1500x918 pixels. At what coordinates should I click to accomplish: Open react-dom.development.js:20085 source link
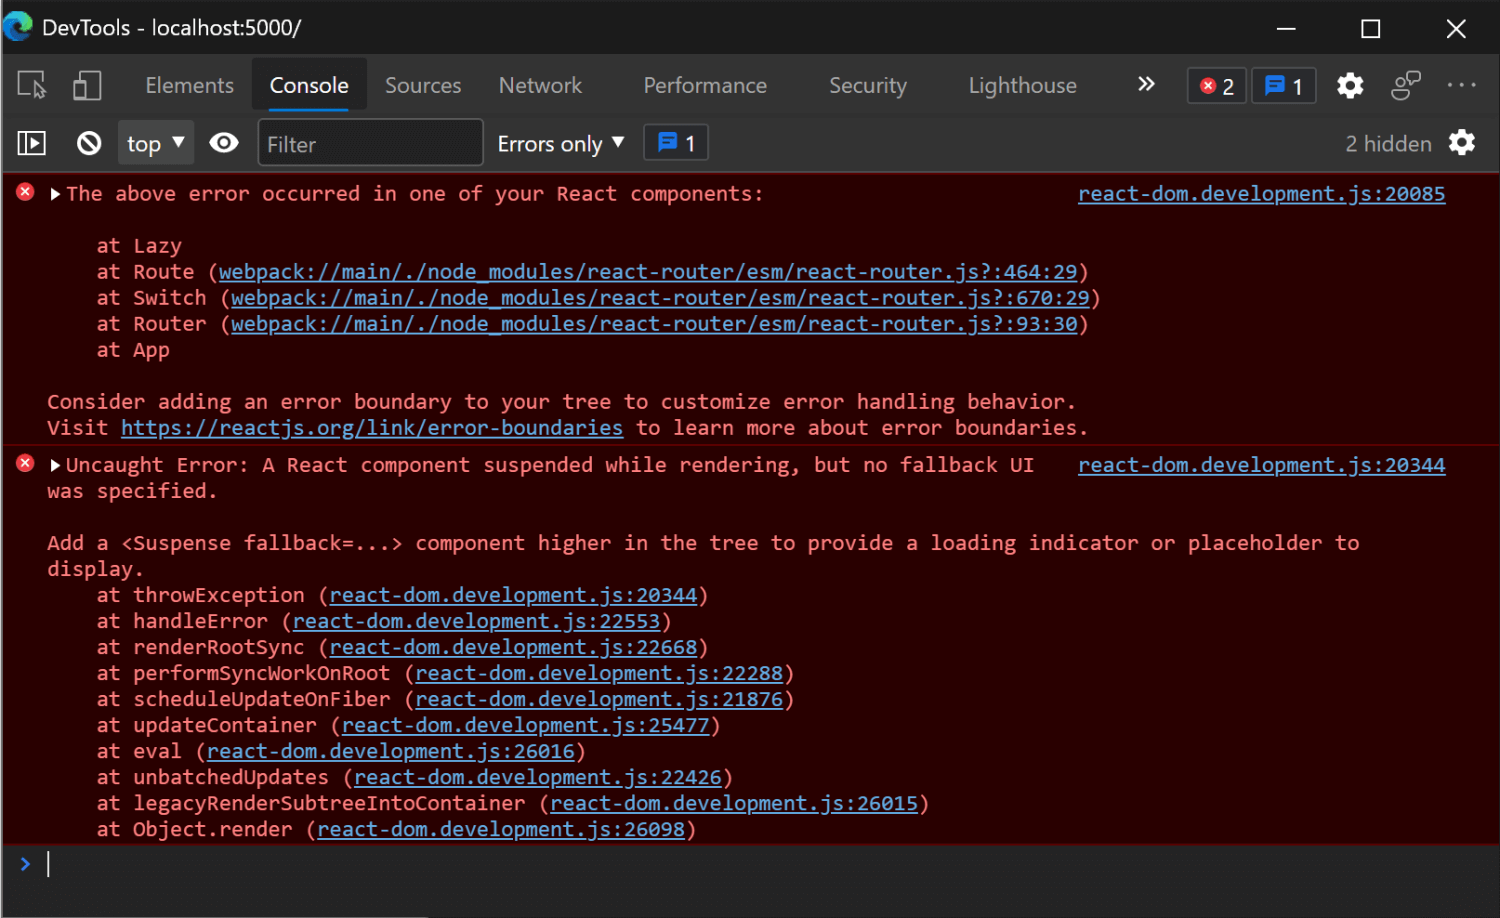coord(1261,193)
